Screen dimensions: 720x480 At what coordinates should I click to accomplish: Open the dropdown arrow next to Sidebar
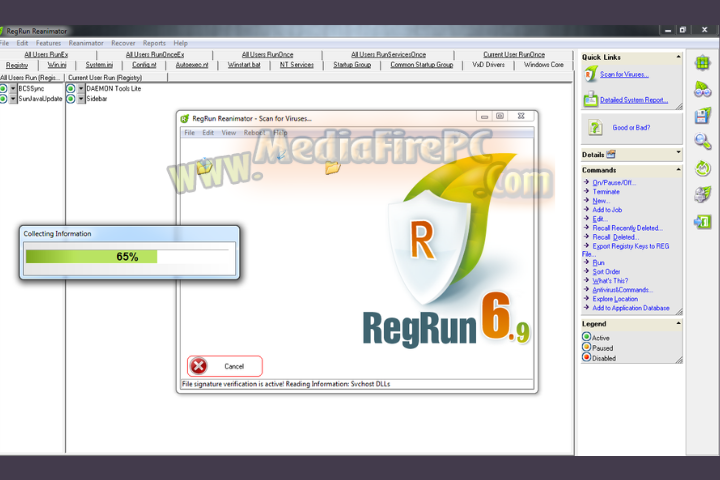[81, 98]
